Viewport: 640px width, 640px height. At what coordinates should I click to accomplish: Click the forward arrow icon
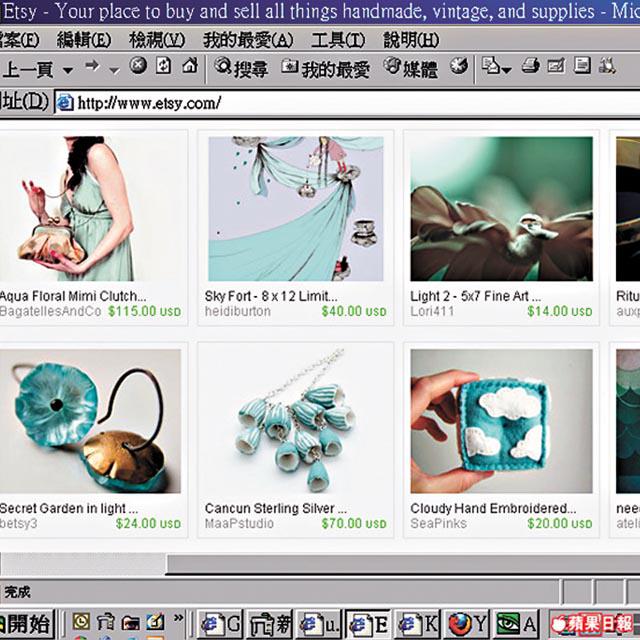[92, 65]
